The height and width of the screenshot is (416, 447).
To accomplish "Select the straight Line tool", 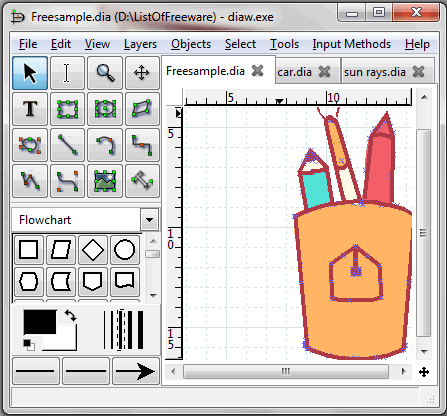I will click(67, 145).
